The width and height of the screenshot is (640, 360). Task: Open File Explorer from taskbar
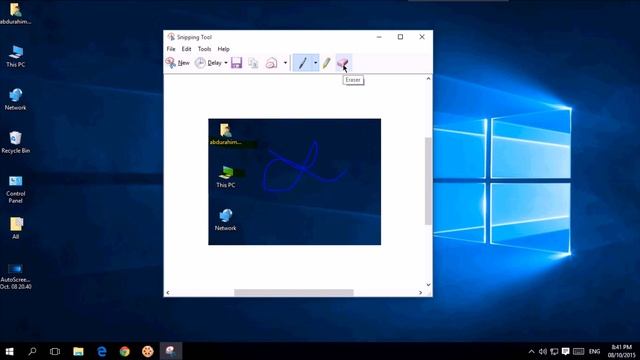pyautogui.click(x=78, y=351)
